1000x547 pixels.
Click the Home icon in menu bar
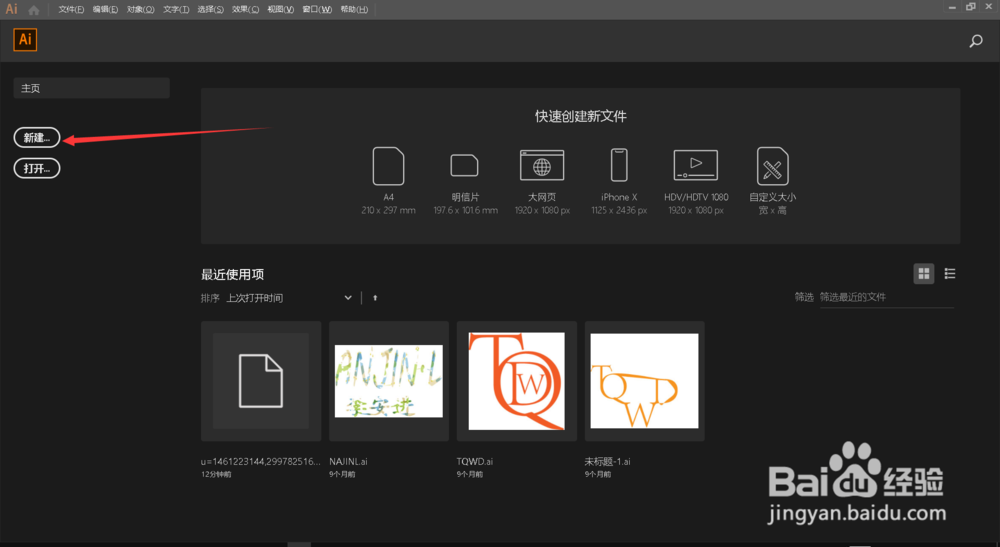click(x=34, y=10)
